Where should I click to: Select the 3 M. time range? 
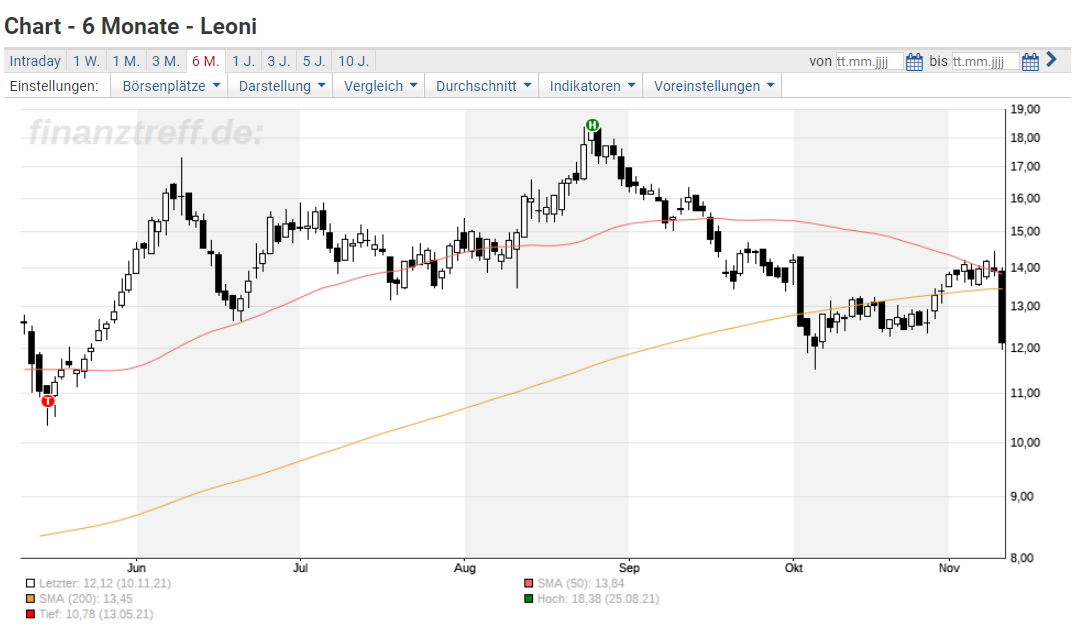coord(166,61)
